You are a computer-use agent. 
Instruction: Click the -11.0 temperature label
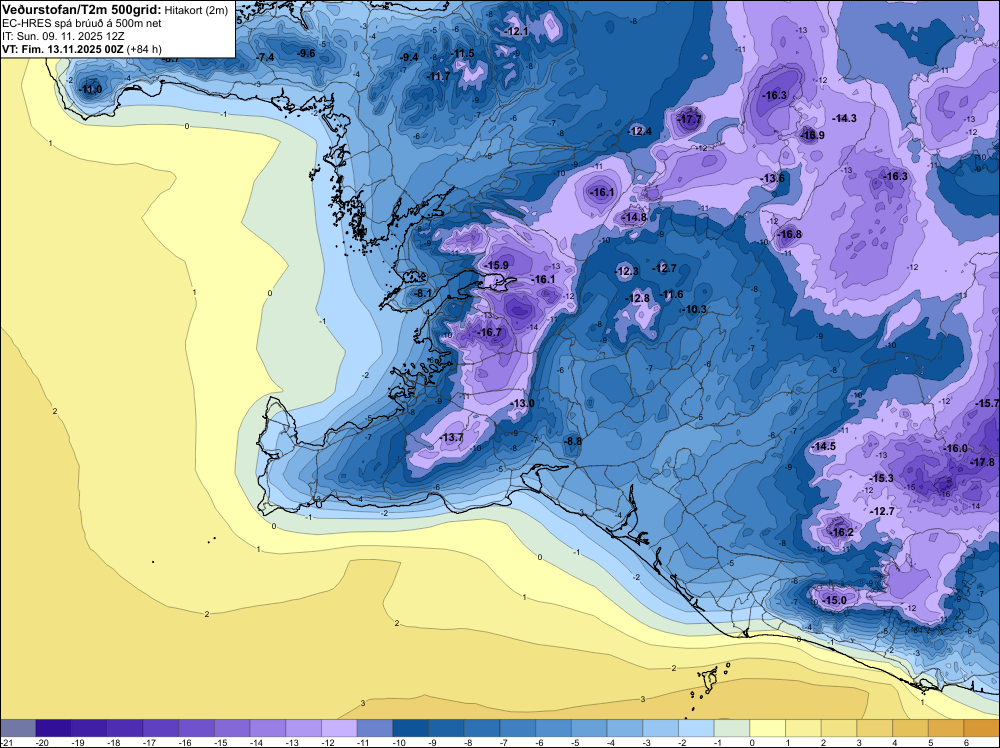point(90,89)
